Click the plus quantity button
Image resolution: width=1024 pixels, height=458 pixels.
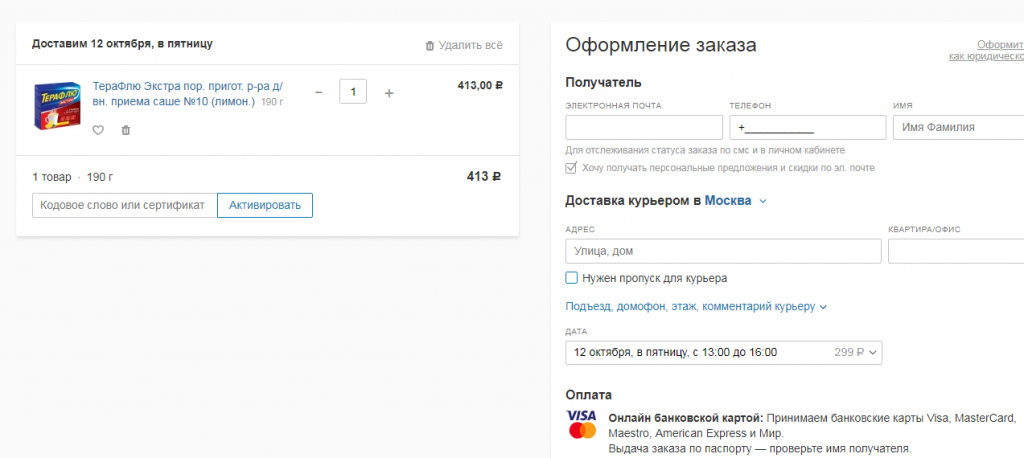point(389,93)
